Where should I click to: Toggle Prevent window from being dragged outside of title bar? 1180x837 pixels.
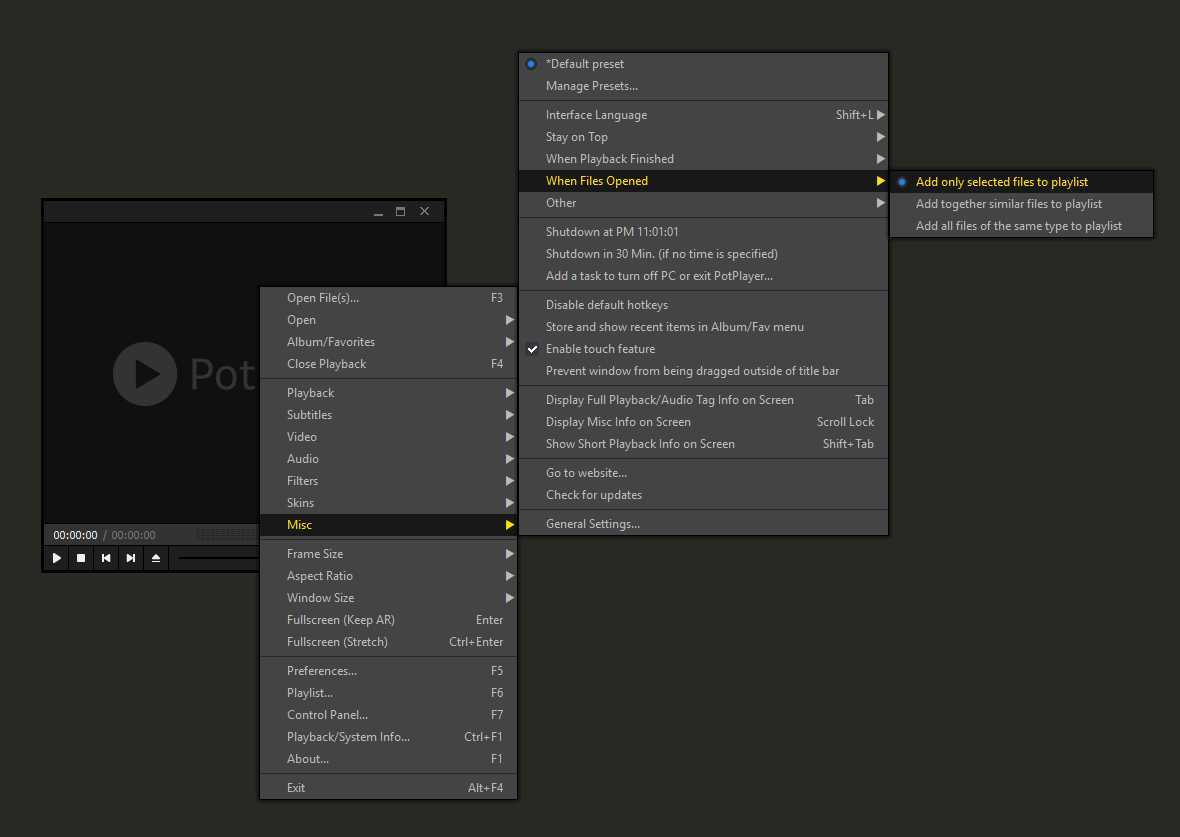(x=704, y=371)
